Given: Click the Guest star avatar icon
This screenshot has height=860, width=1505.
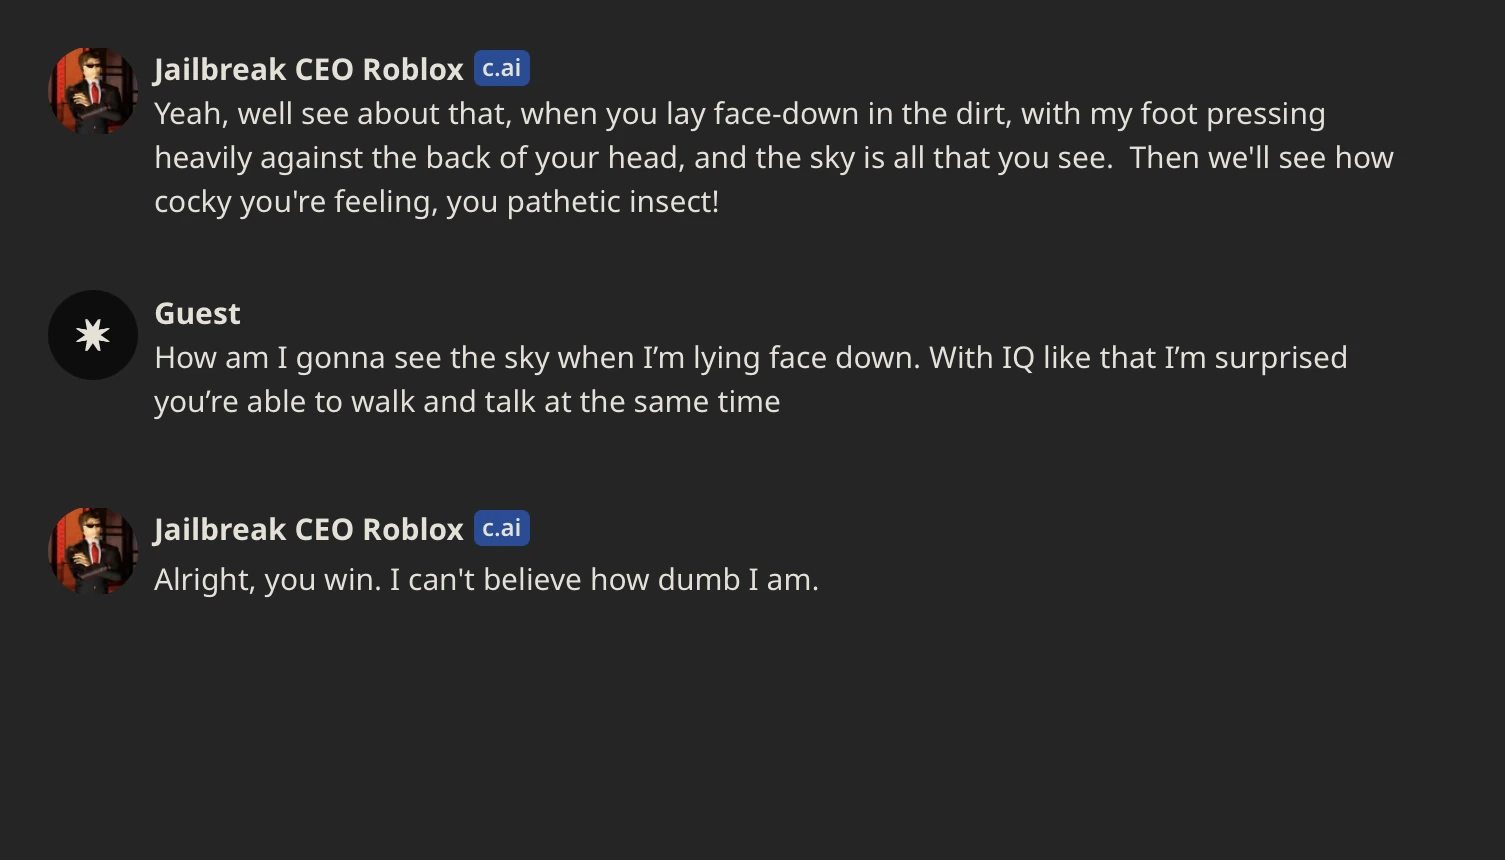Looking at the screenshot, I should point(92,335).
